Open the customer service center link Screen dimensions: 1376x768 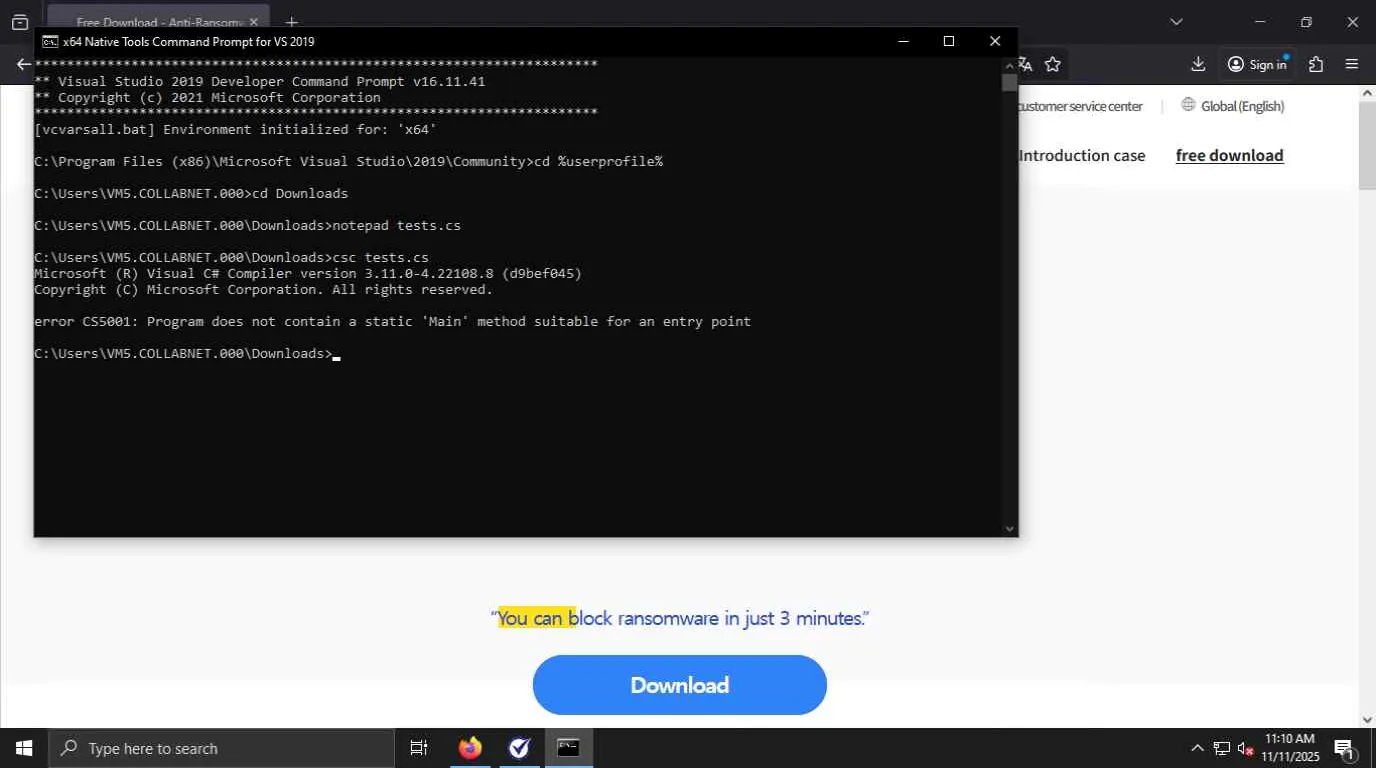(1080, 106)
